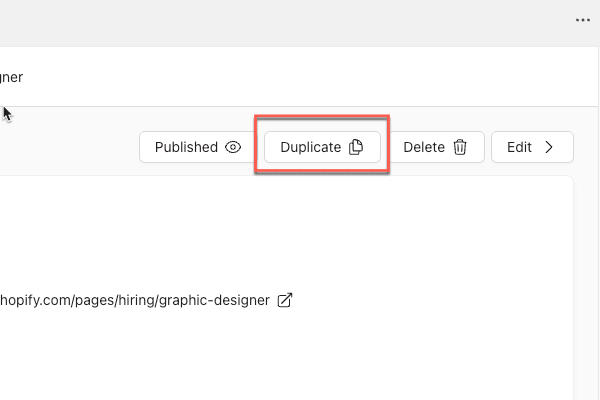Click the eye icon in Published button
Image resolution: width=600 pixels, height=400 pixels.
point(233,147)
